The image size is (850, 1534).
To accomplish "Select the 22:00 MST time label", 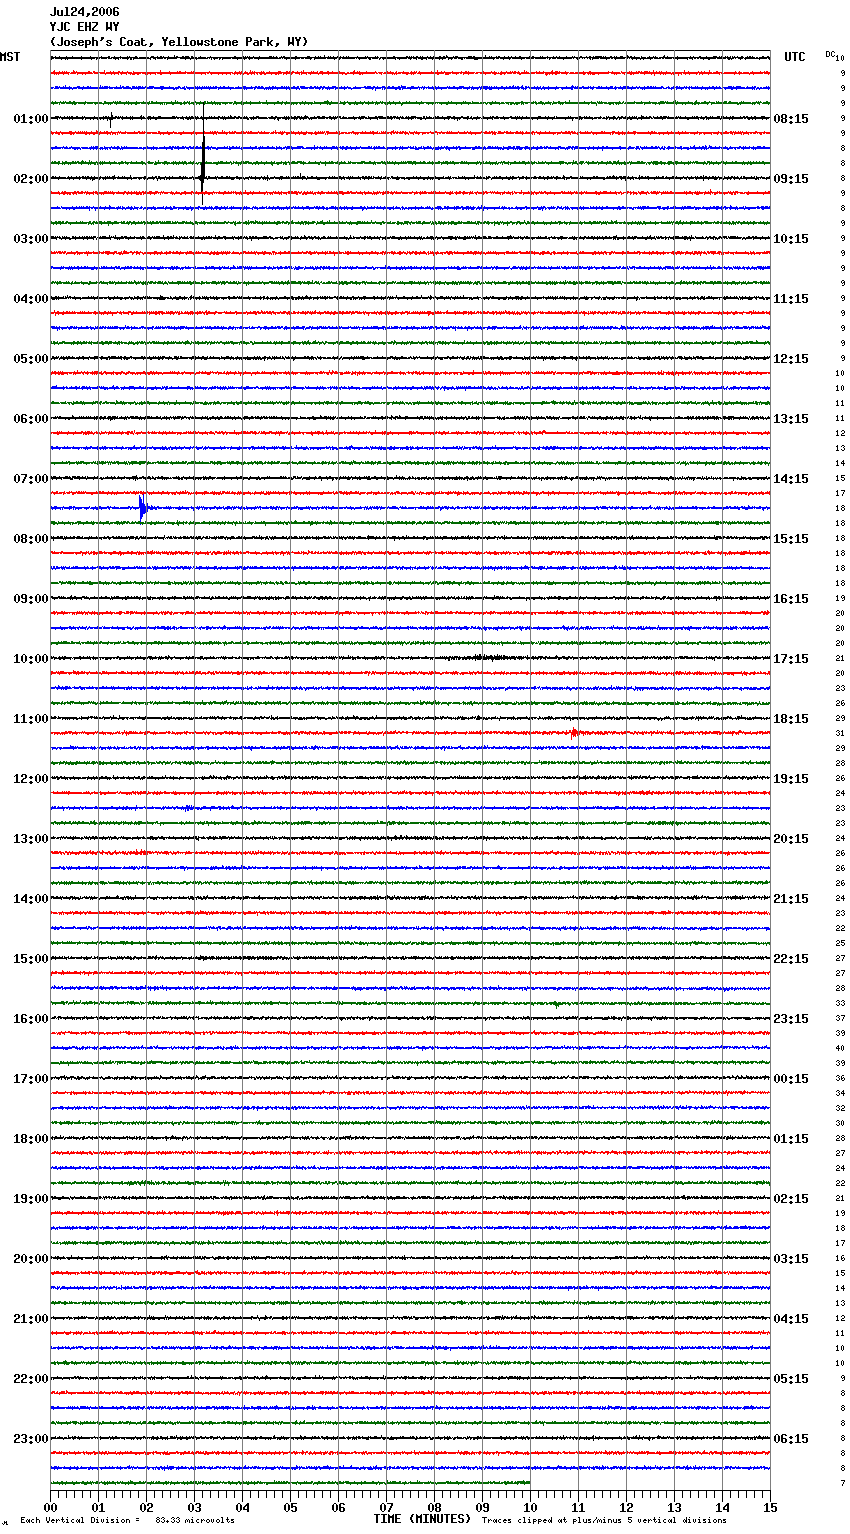I will tap(31, 1379).
